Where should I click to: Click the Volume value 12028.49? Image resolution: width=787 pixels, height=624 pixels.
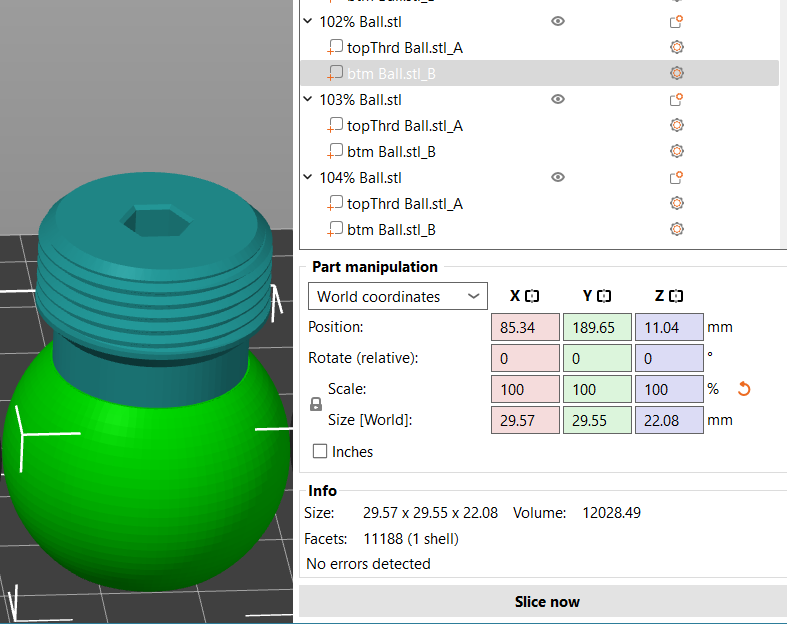point(611,513)
